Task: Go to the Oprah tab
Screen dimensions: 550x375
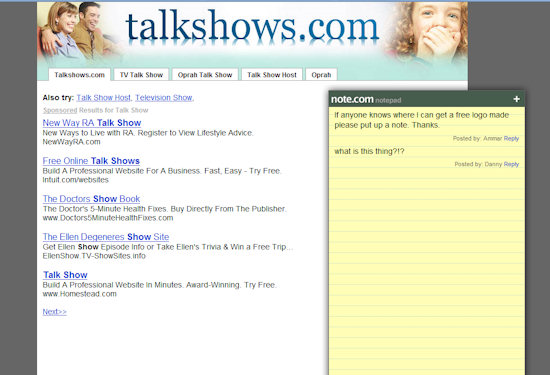Action: [x=321, y=75]
